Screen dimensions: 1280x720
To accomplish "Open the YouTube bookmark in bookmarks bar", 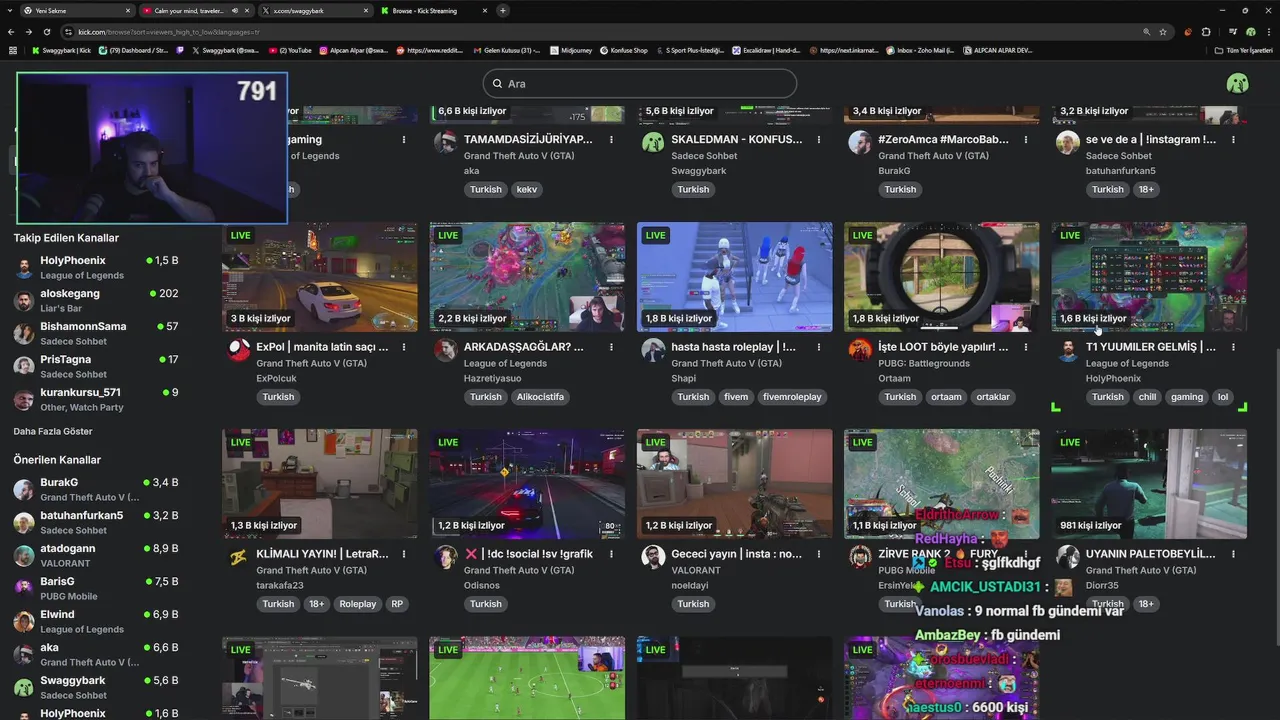I will 290,50.
